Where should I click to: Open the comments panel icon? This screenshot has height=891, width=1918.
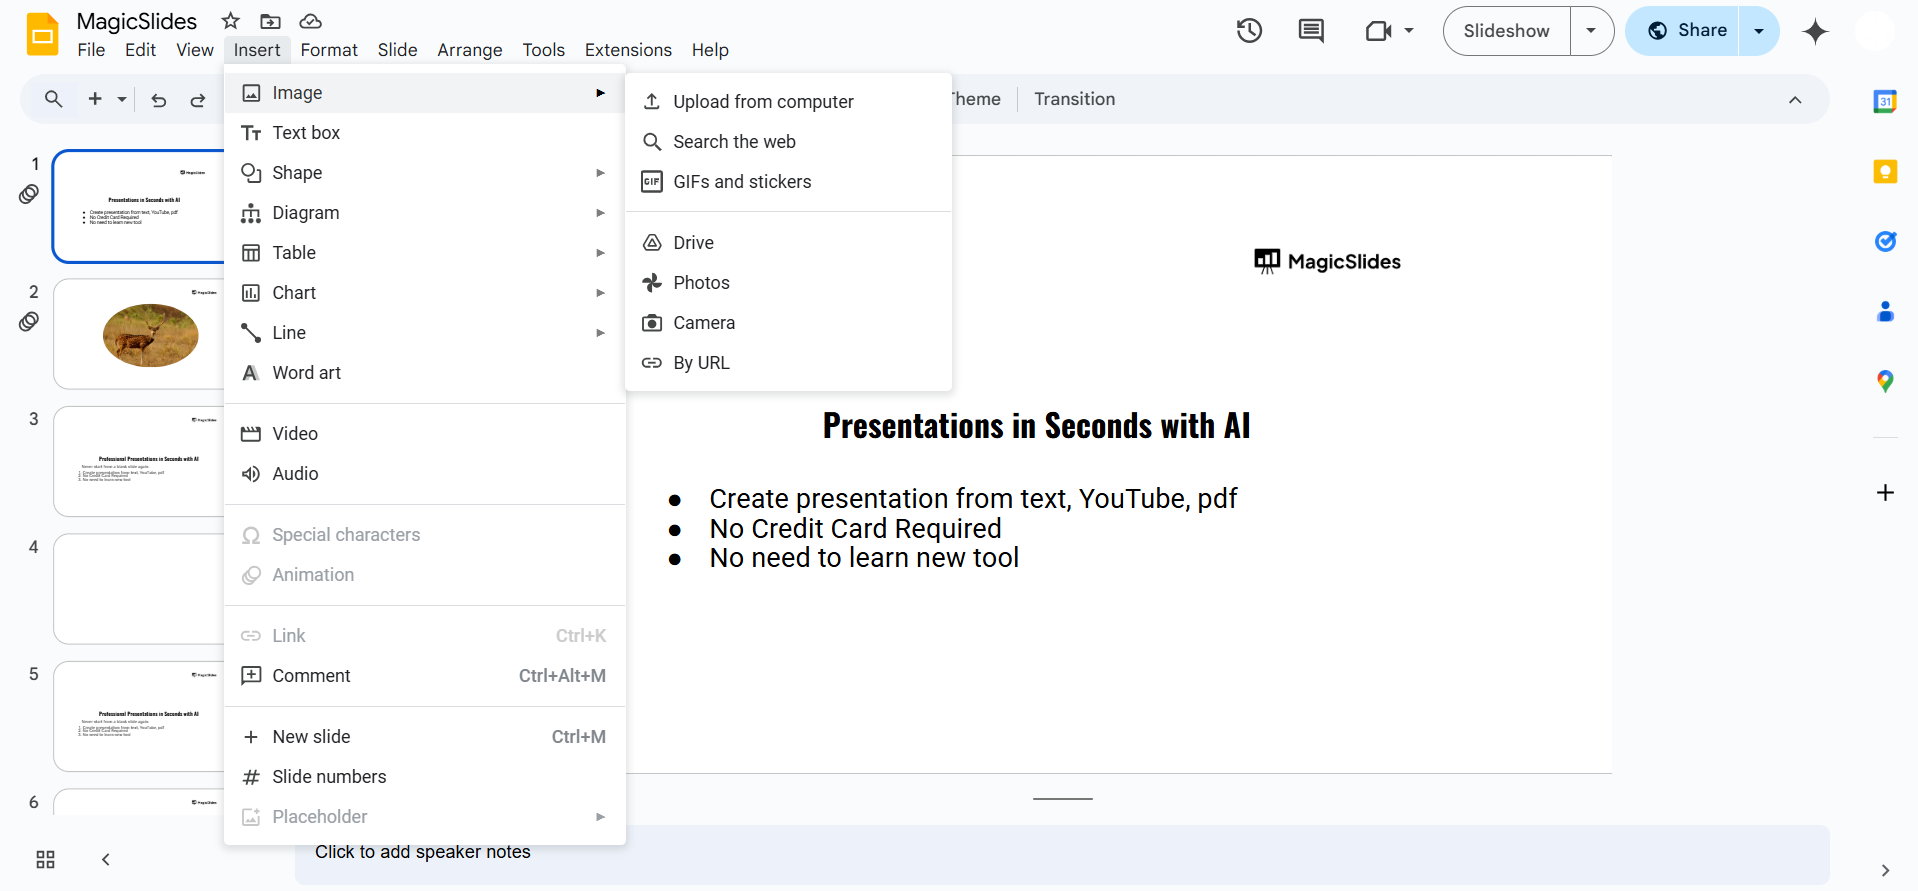(x=1311, y=31)
